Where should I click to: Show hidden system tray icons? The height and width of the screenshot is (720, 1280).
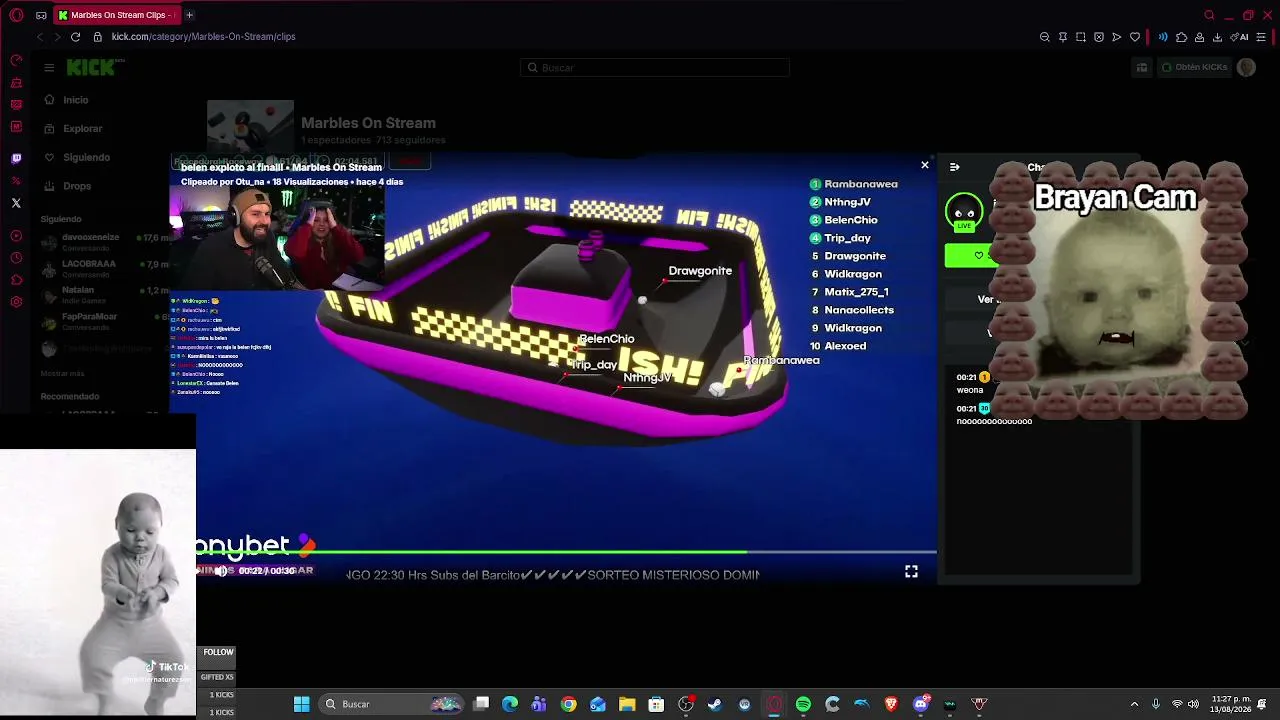click(x=1134, y=704)
